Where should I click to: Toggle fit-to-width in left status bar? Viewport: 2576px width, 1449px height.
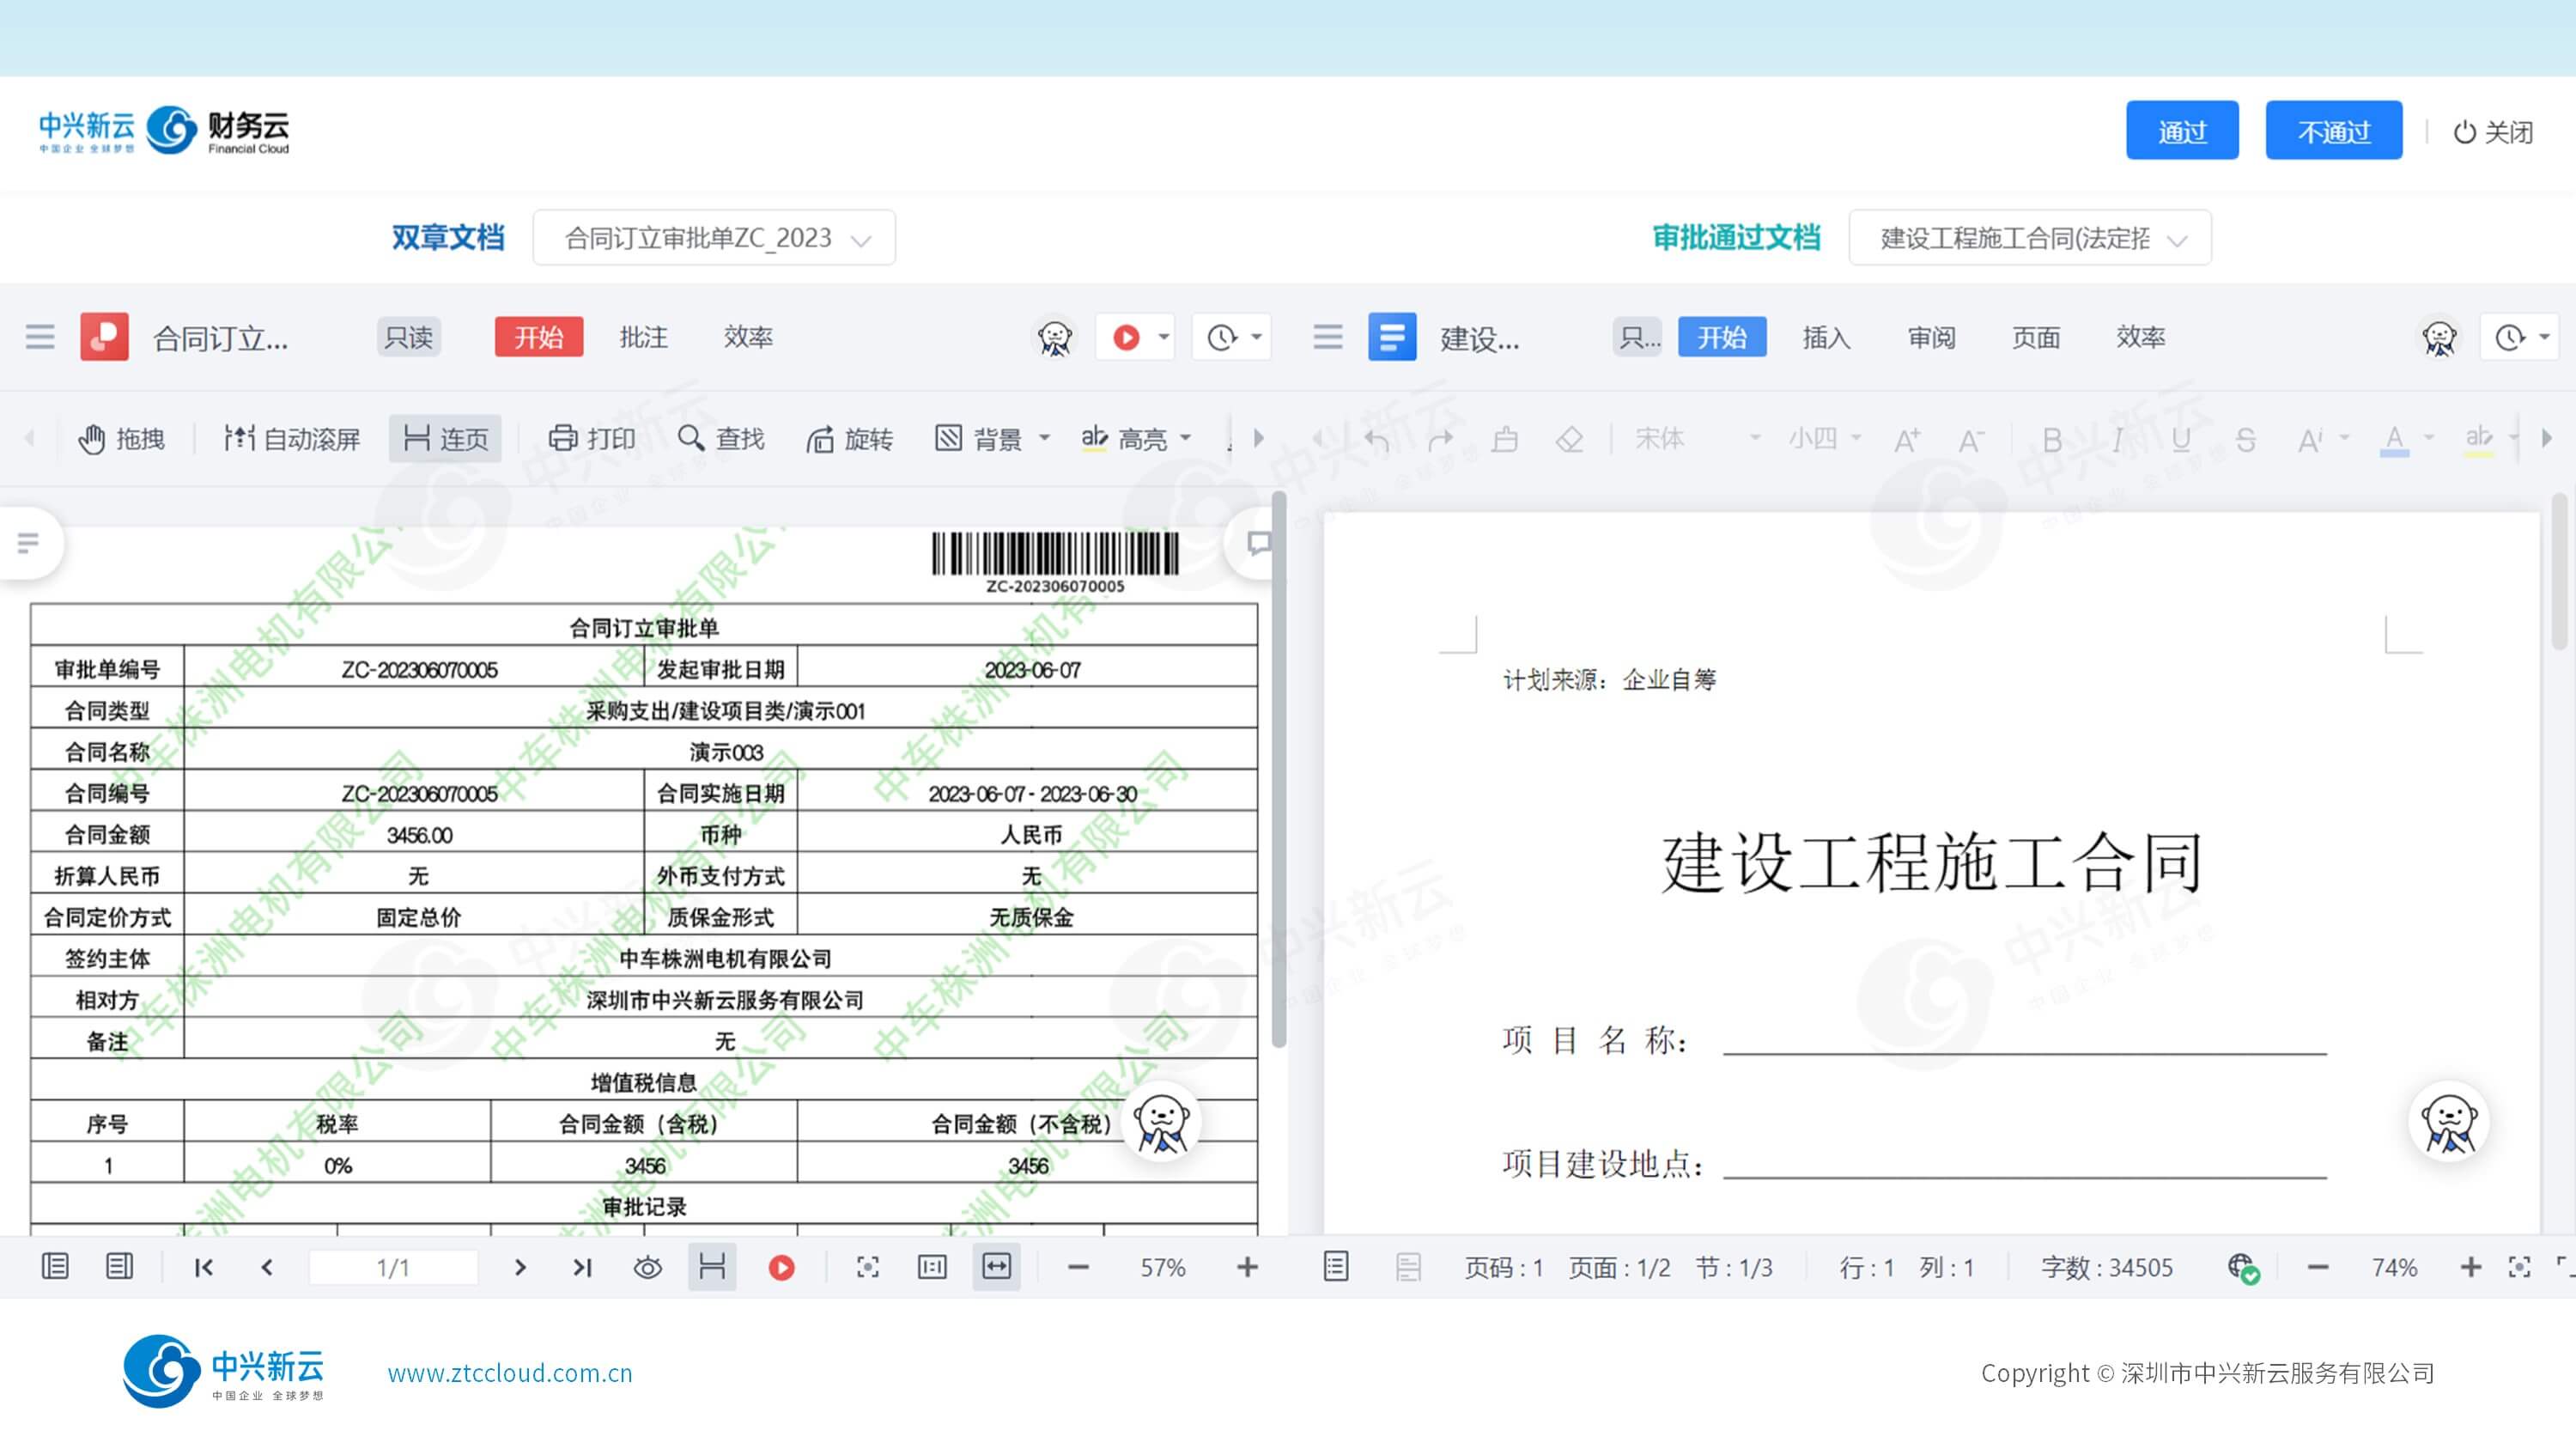pos(996,1267)
